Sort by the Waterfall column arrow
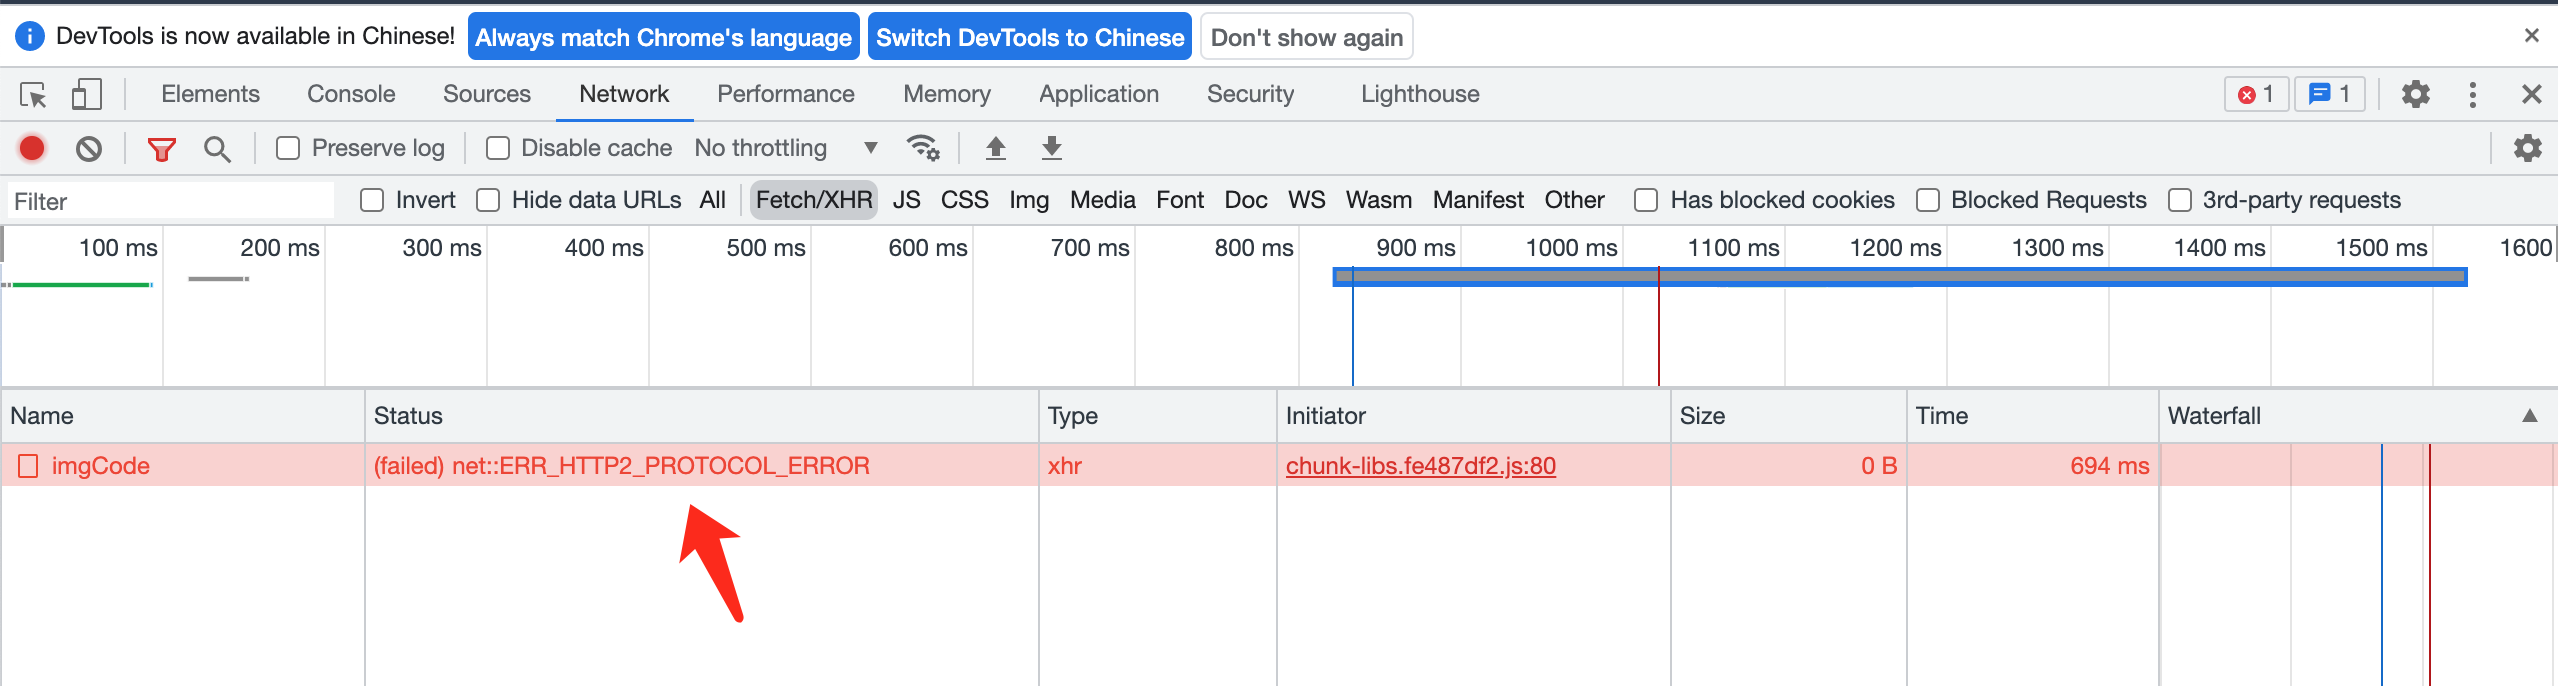Image resolution: width=2558 pixels, height=686 pixels. [2529, 416]
